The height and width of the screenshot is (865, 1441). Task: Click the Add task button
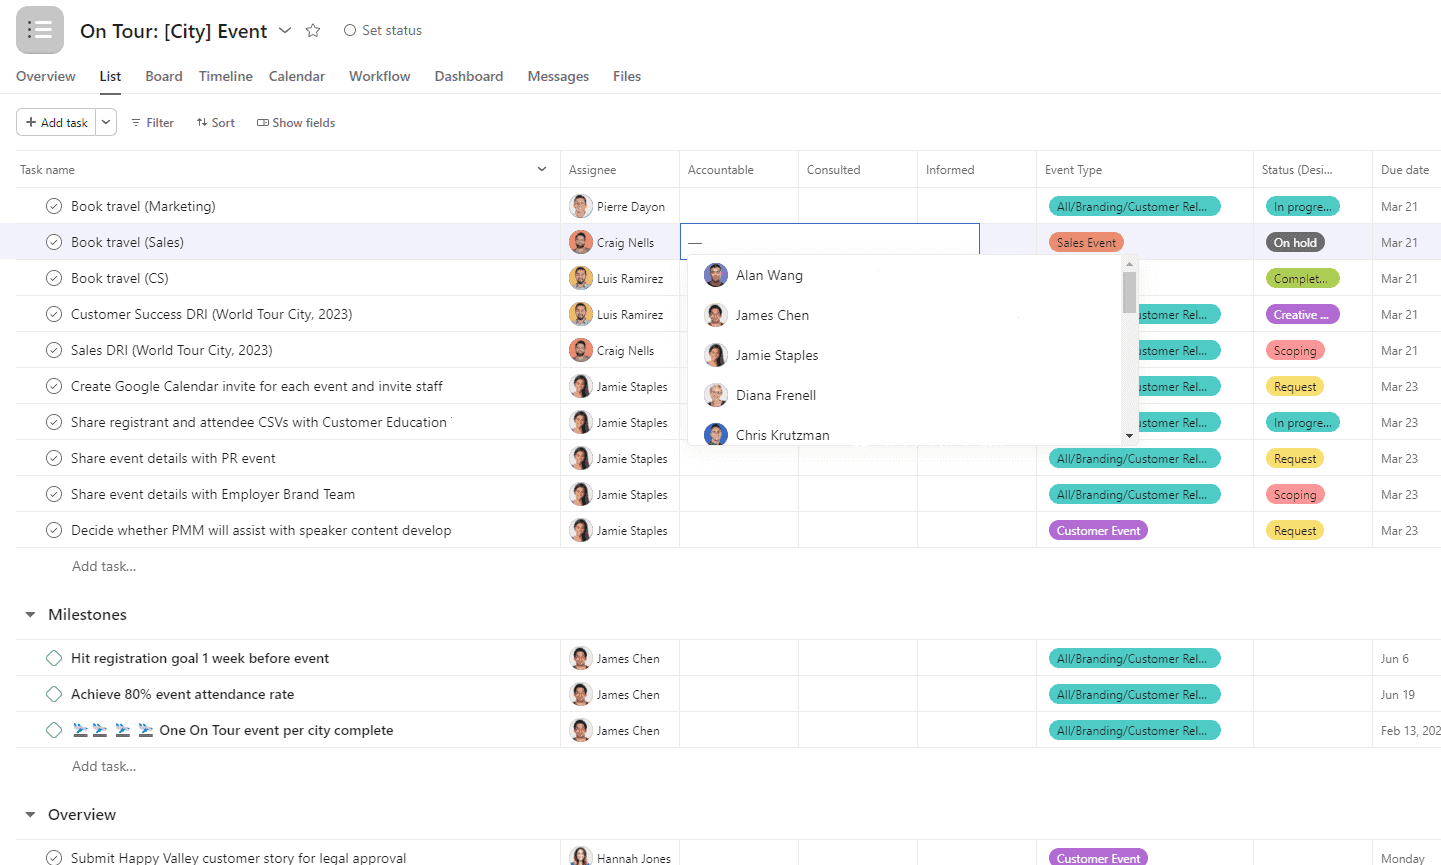point(57,123)
